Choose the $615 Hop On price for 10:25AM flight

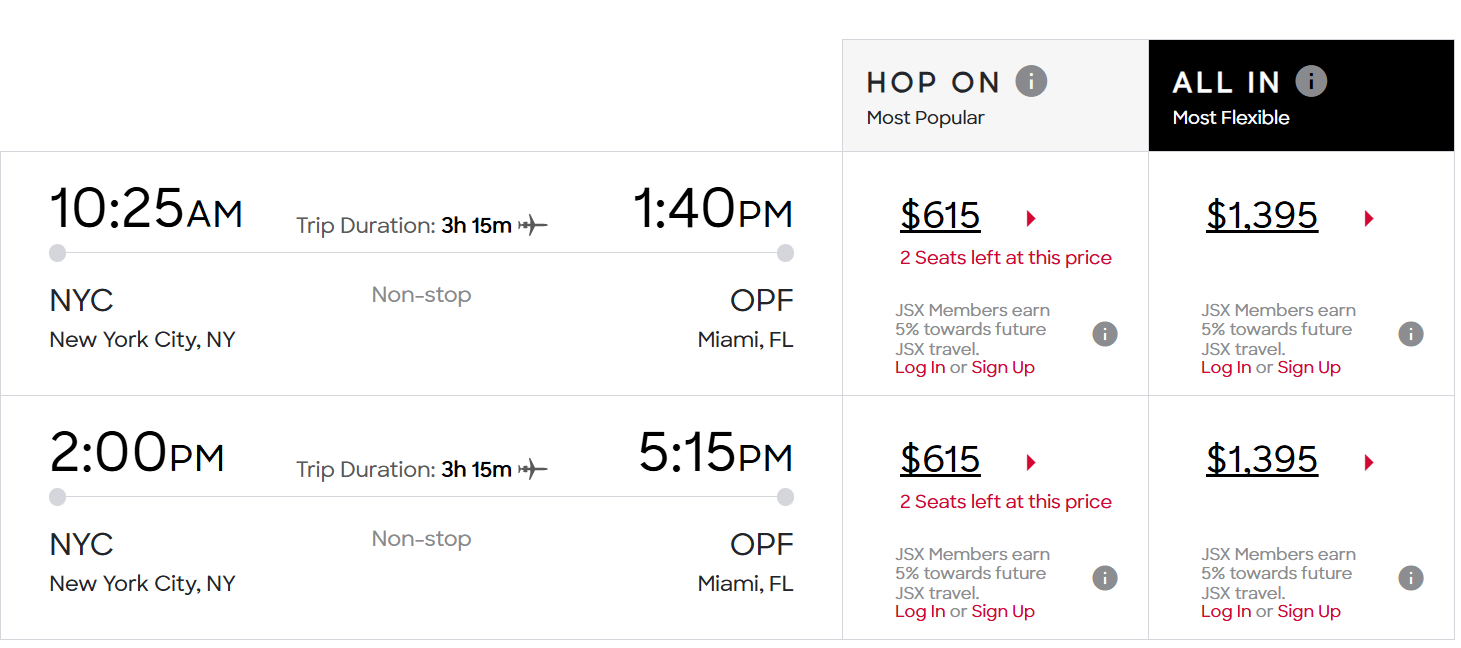(940, 216)
